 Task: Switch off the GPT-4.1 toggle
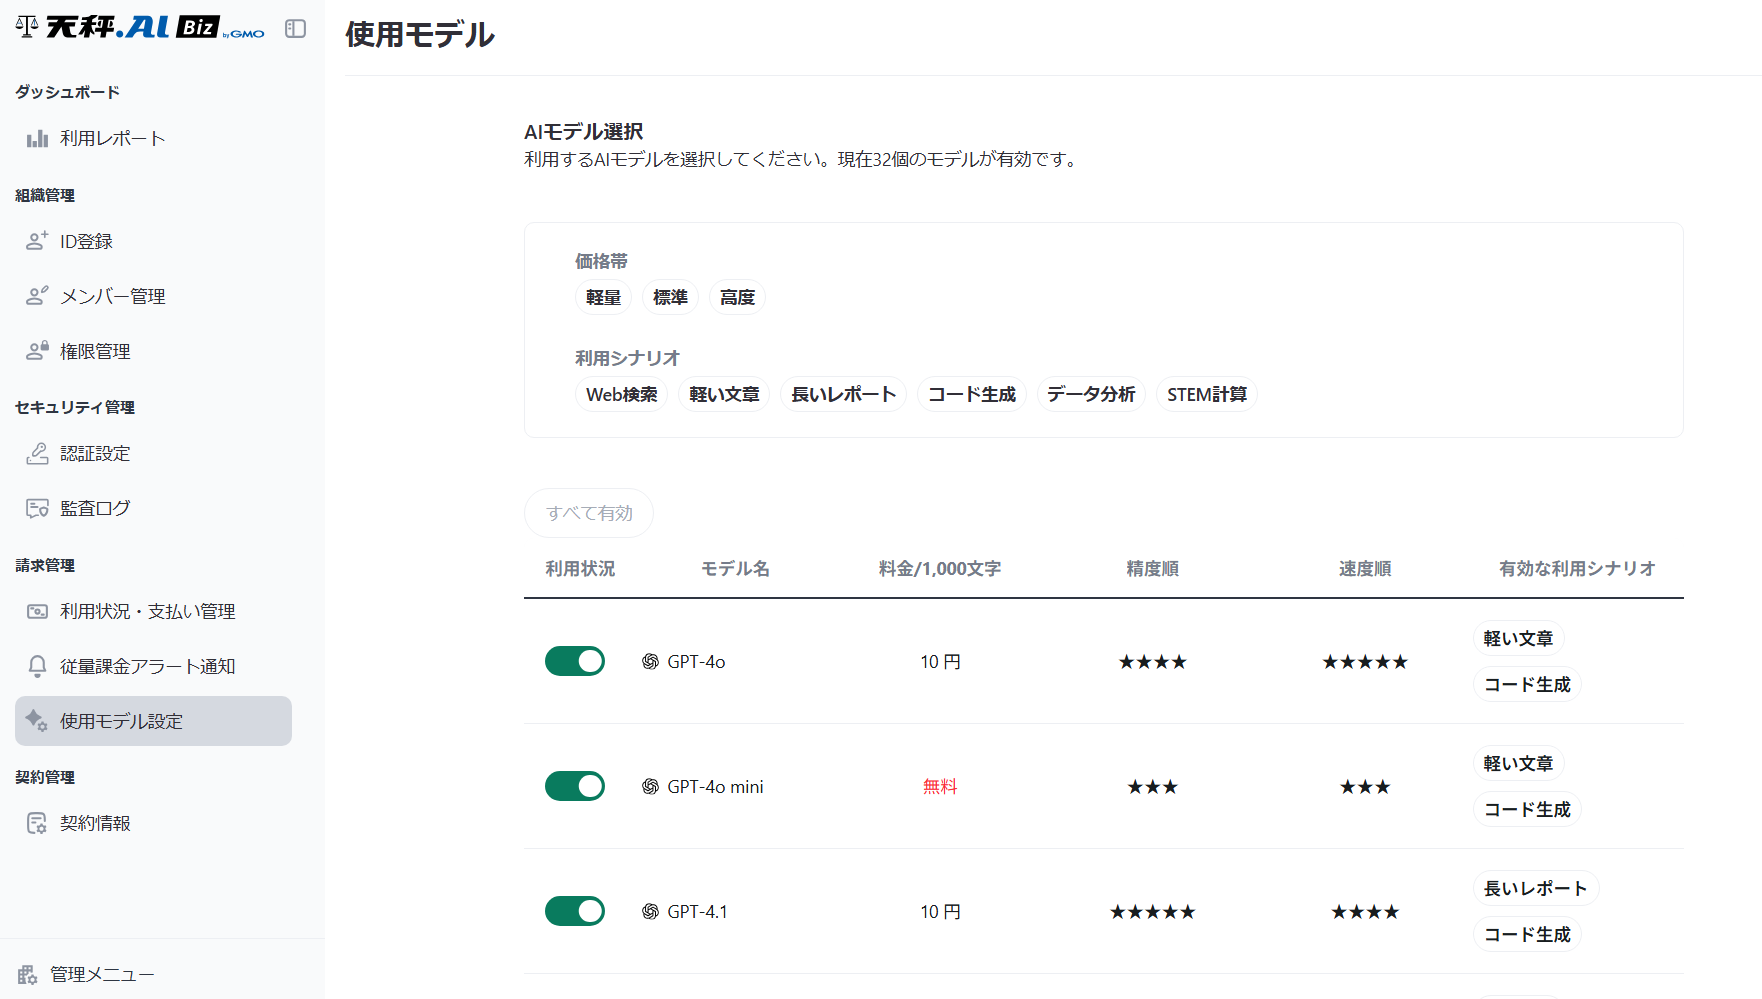click(x=575, y=911)
